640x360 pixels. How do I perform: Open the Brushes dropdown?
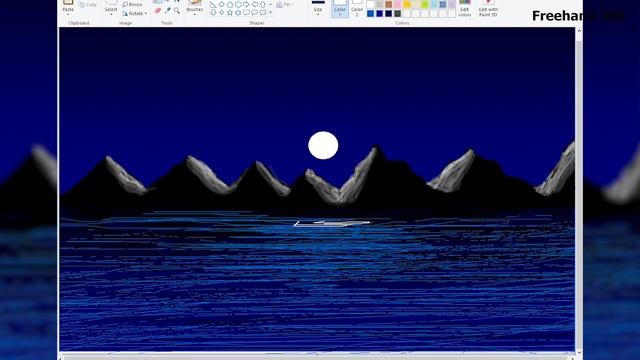coord(194,14)
